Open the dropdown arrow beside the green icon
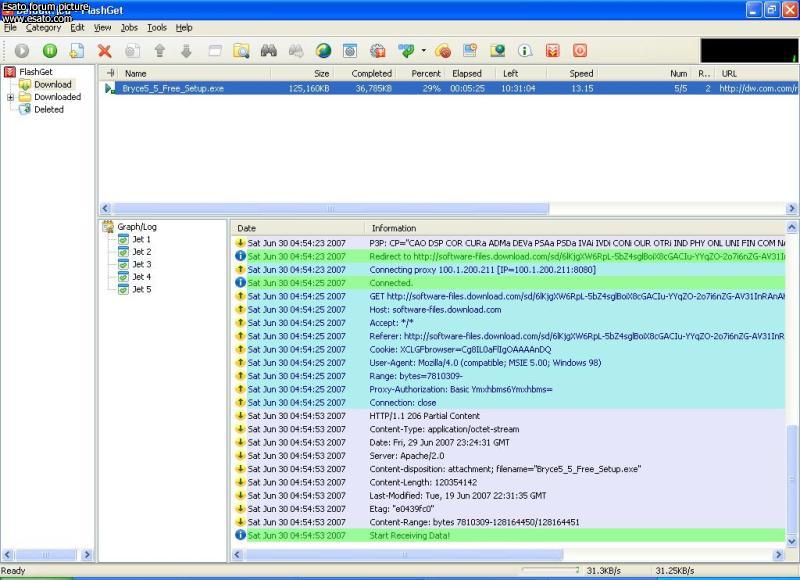Viewport: 800px width, 580px height. point(423,51)
